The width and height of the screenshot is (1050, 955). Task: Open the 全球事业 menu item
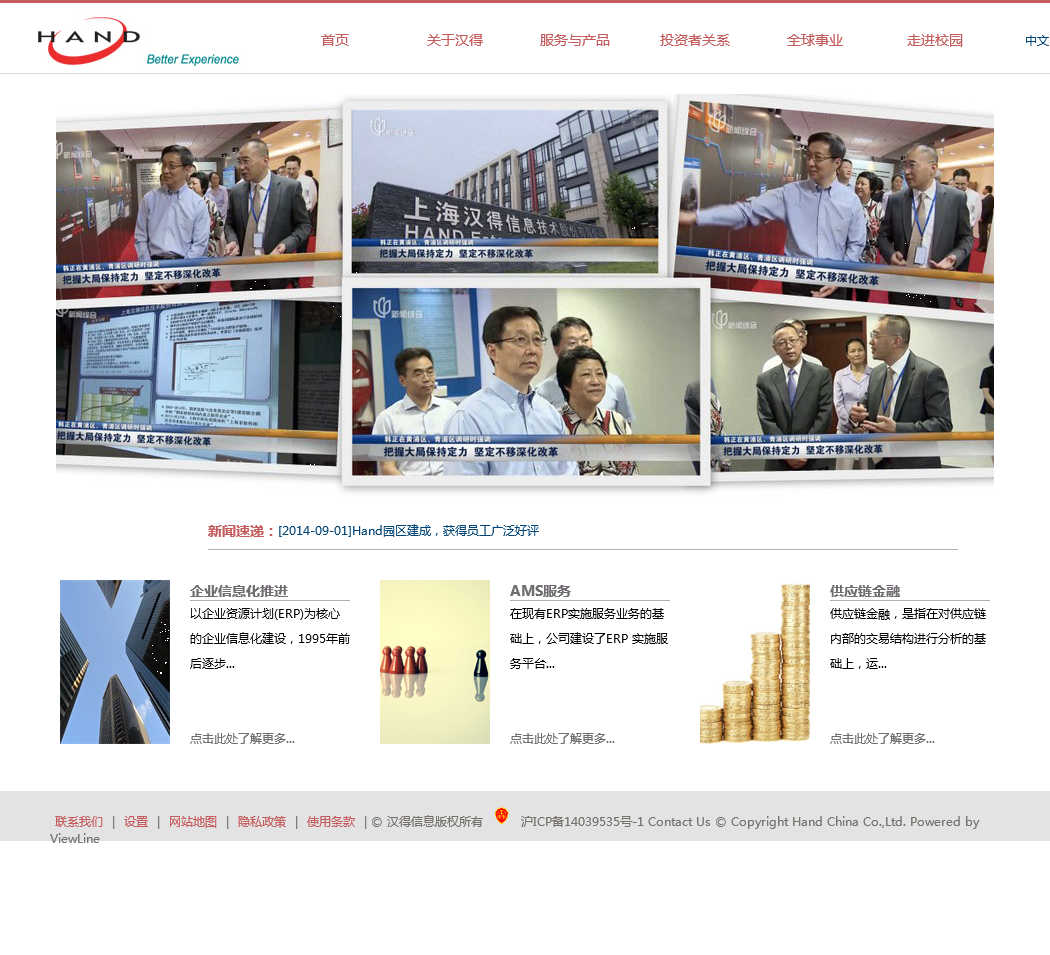click(x=814, y=40)
